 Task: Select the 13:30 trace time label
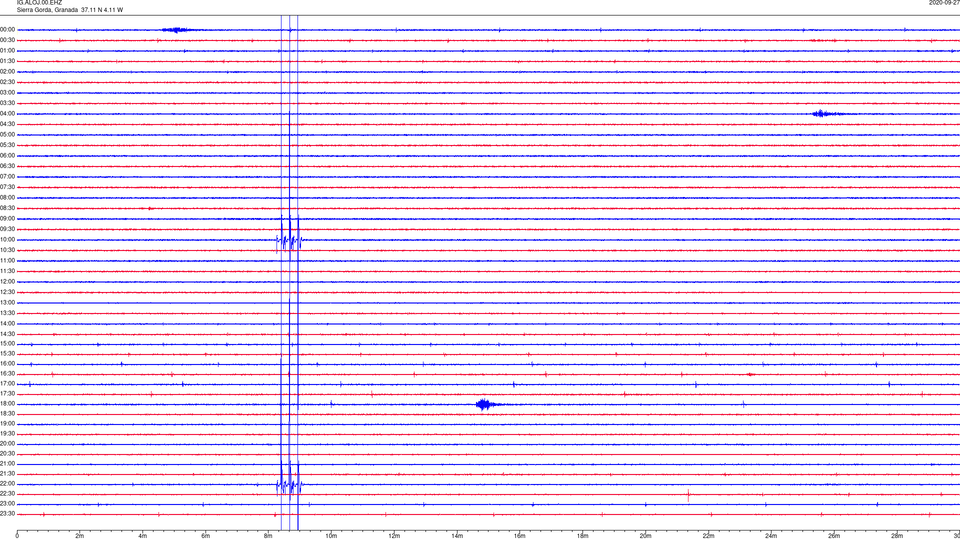click(x=8, y=313)
